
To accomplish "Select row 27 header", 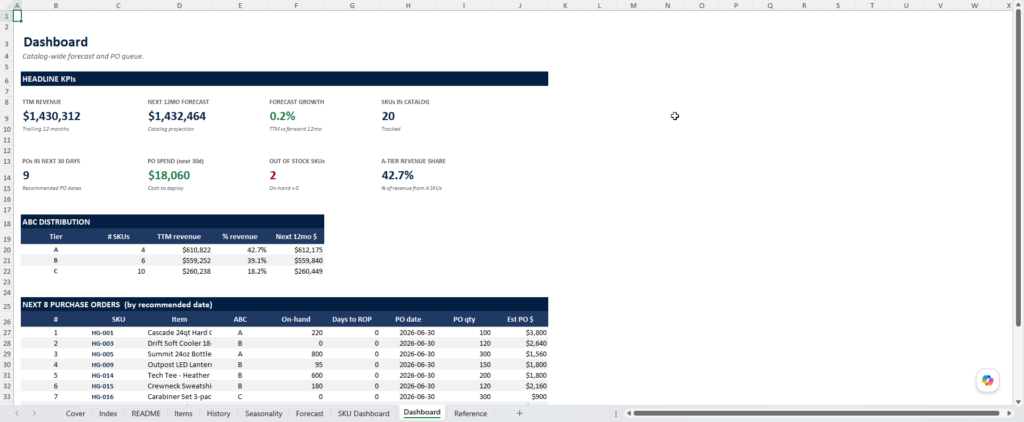I will [x=6, y=333].
